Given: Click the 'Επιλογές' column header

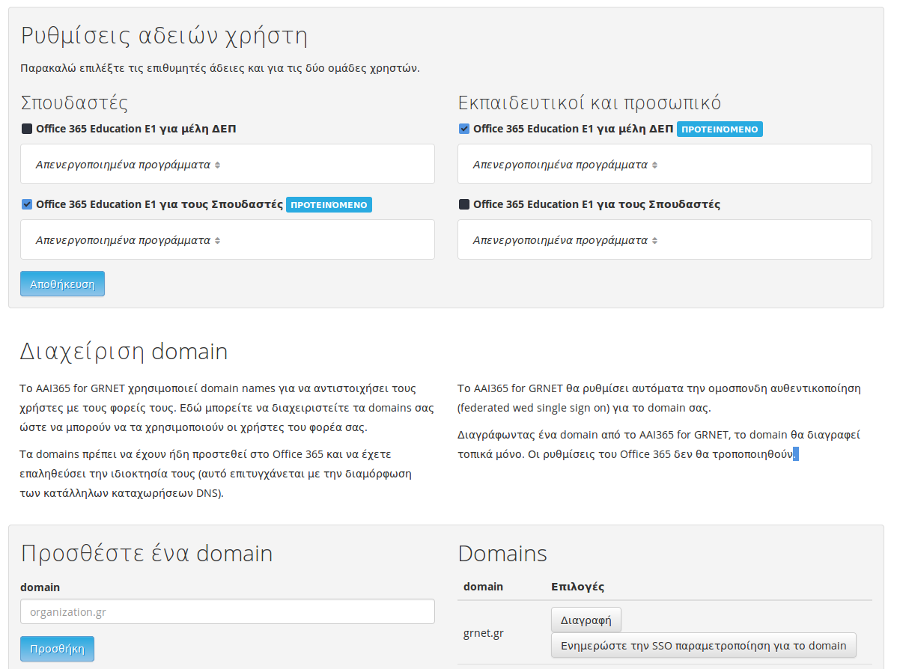Looking at the screenshot, I should (x=577, y=587).
